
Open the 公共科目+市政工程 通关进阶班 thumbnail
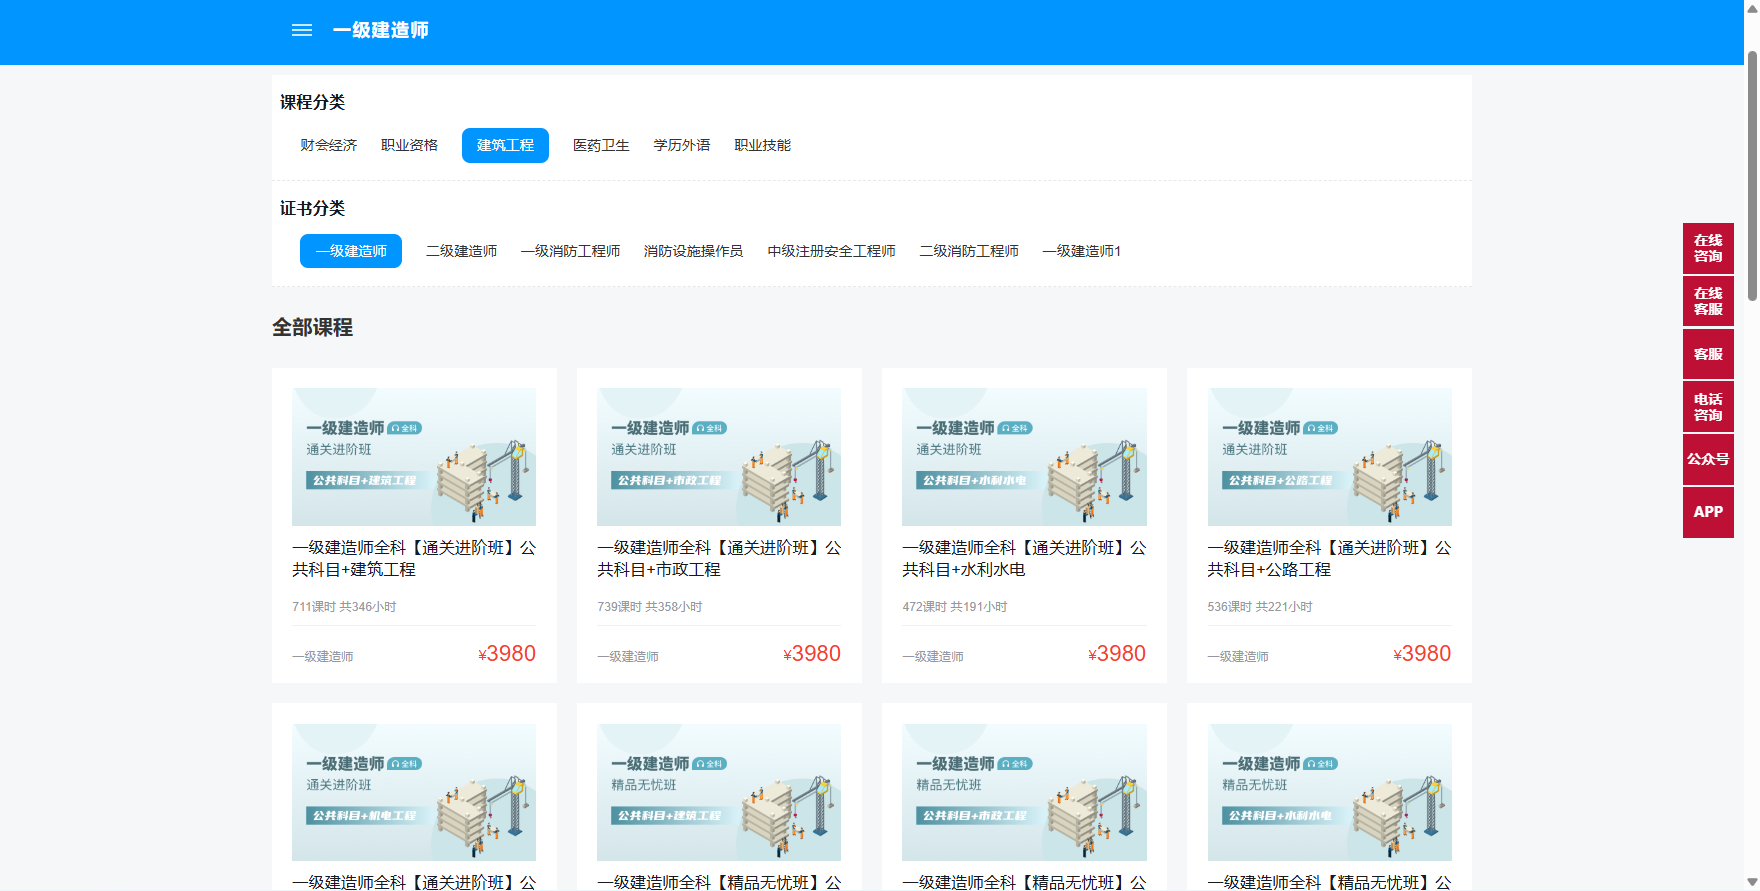pyautogui.click(x=719, y=457)
